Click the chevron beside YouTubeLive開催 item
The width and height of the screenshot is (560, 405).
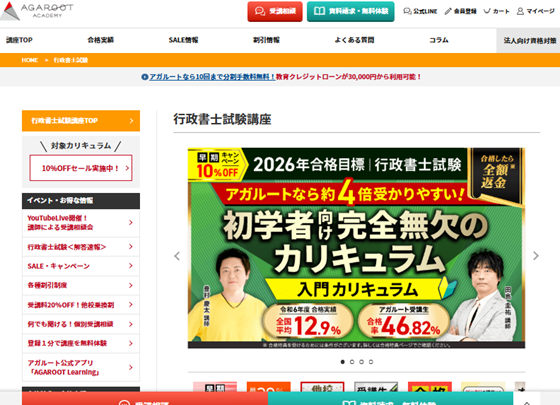[x=131, y=222]
